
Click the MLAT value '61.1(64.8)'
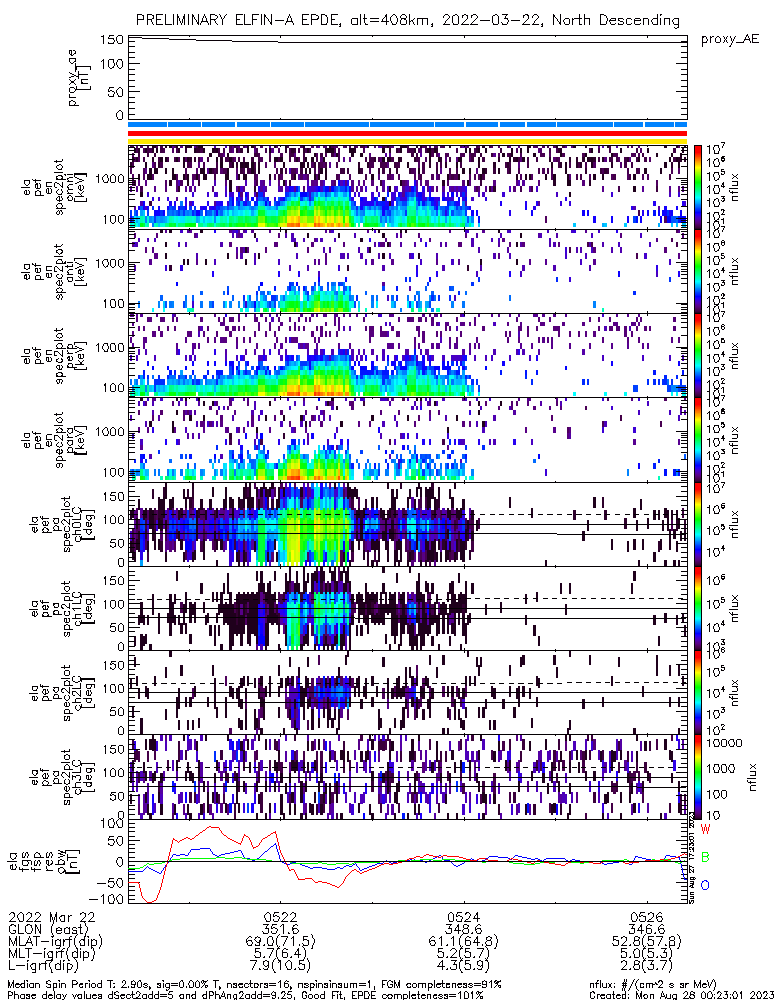(464, 941)
